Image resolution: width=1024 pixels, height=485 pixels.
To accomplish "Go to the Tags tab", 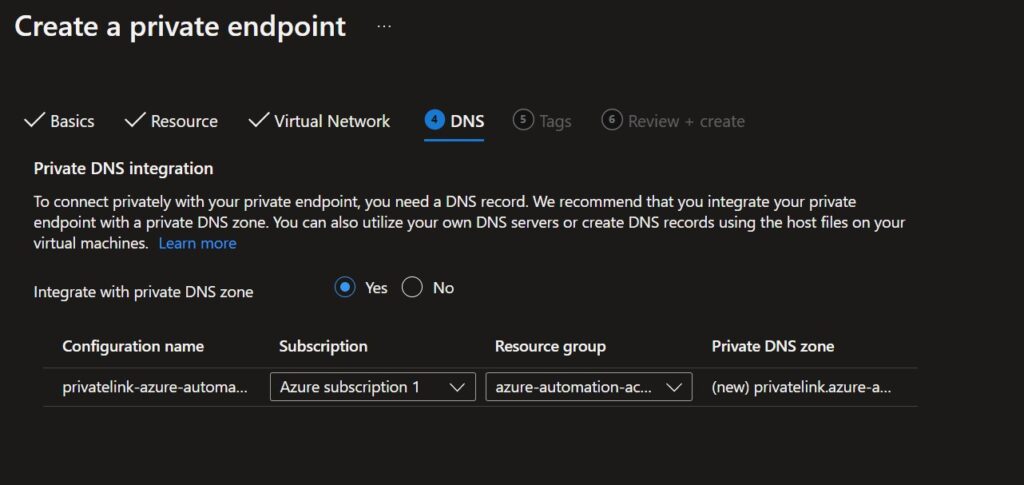I will point(542,121).
